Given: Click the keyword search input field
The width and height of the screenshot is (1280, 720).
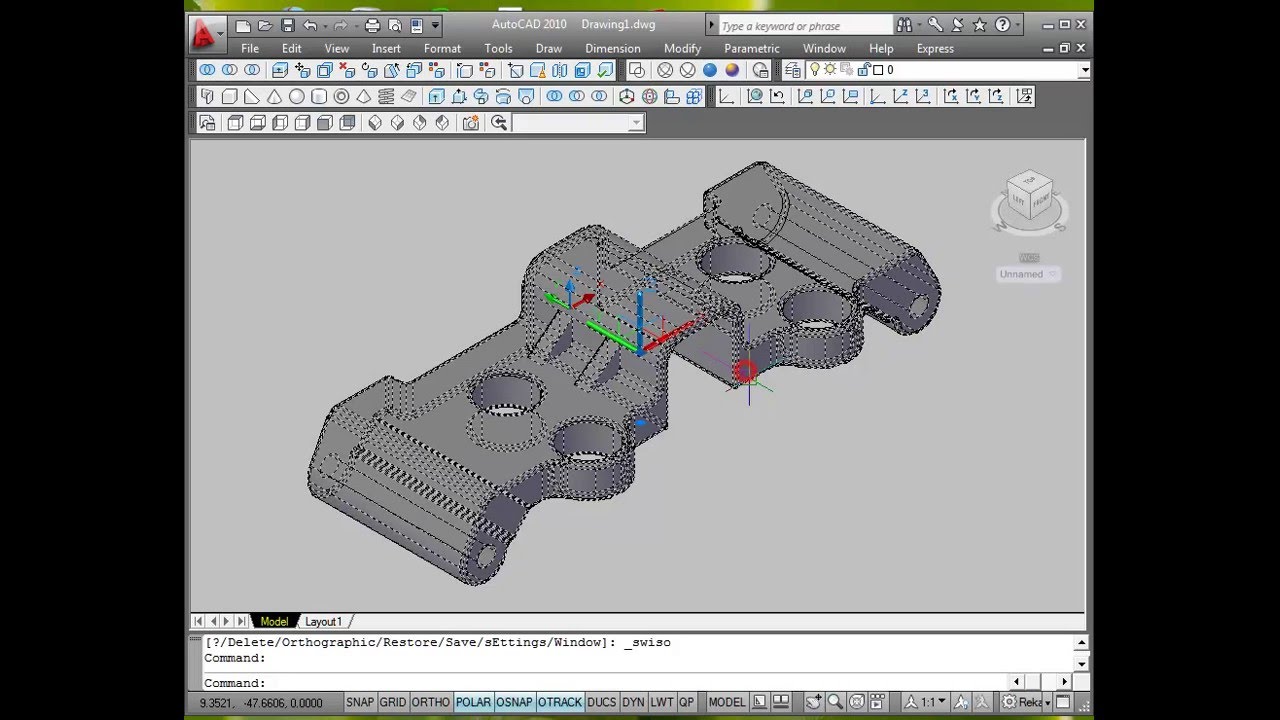Looking at the screenshot, I should [804, 26].
